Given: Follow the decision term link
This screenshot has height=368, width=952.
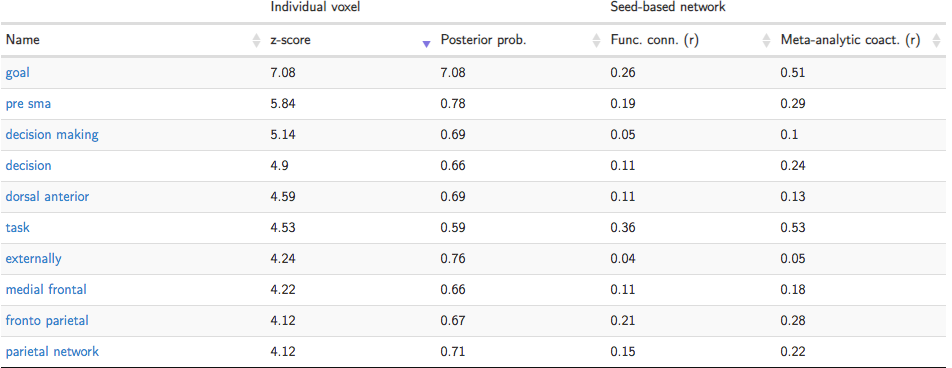Looking at the screenshot, I should pos(28,165).
